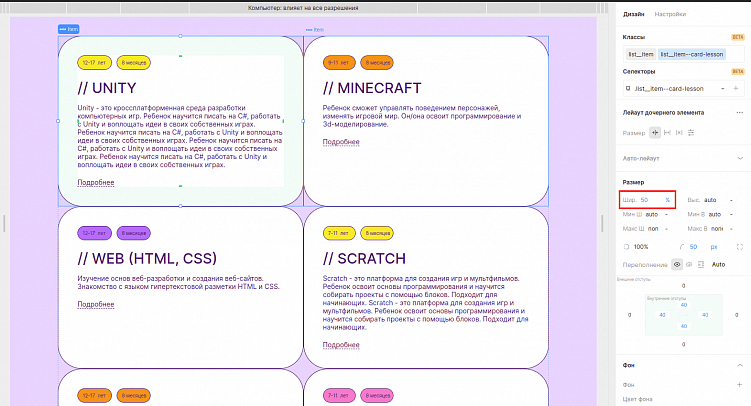Collapse the Фон section chevron

tap(740, 365)
